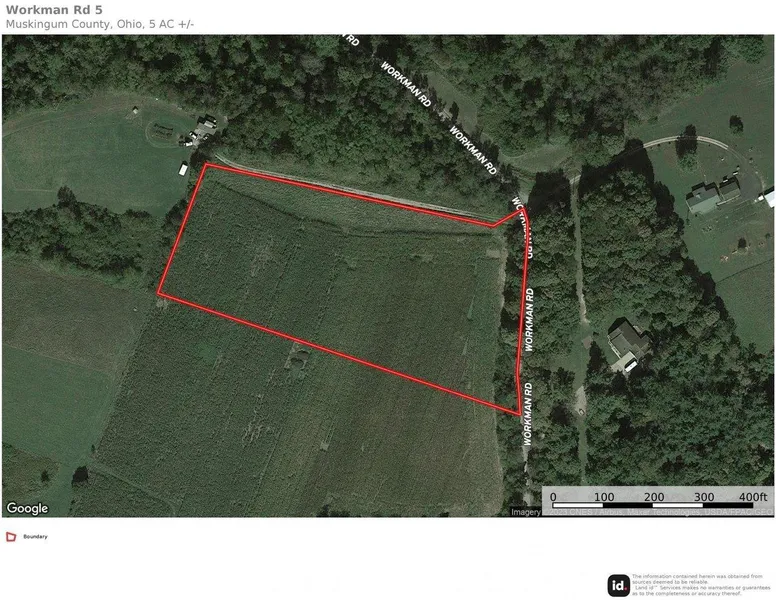The width and height of the screenshot is (776, 600).
Task: Select the 'Boundary' legend label
Action: point(35,537)
